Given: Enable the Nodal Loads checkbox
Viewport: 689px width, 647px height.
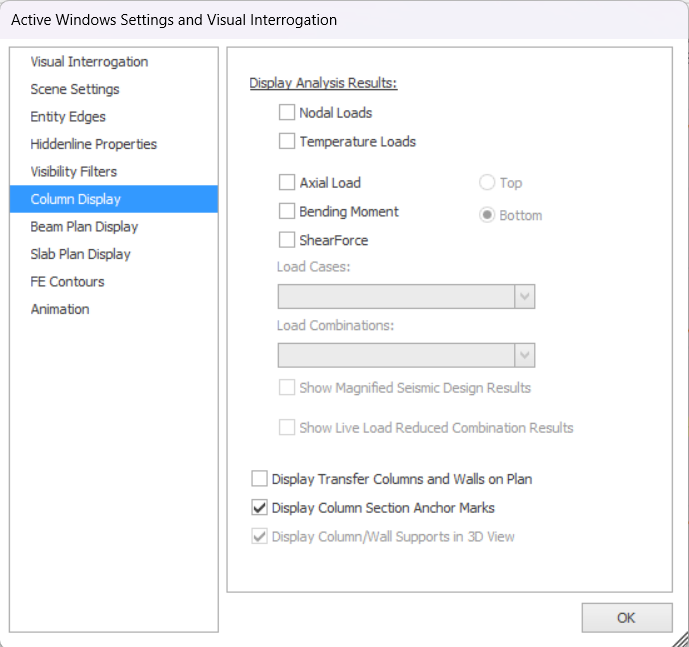Looking at the screenshot, I should click(x=287, y=113).
